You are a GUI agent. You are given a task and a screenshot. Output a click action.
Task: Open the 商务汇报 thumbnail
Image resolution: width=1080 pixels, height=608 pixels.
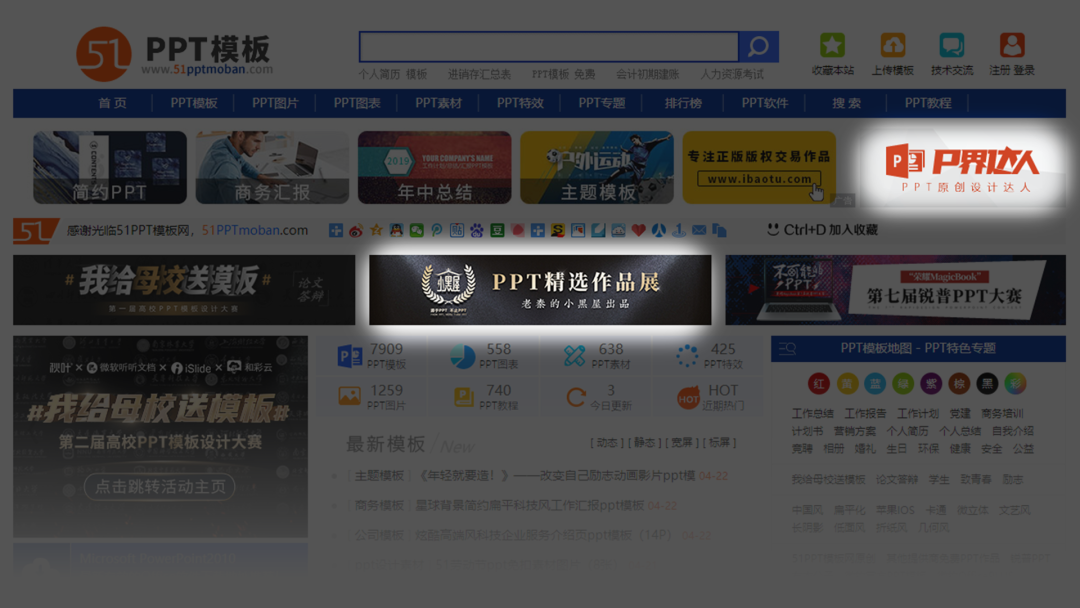tap(272, 167)
